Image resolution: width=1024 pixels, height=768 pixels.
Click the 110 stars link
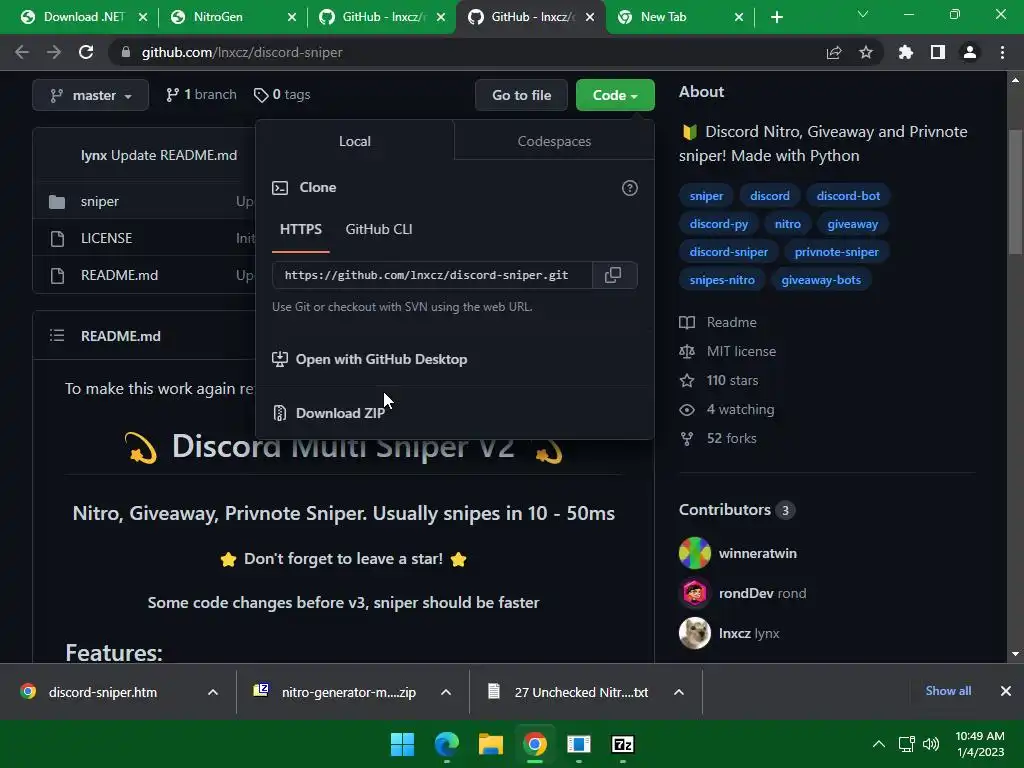tap(732, 381)
